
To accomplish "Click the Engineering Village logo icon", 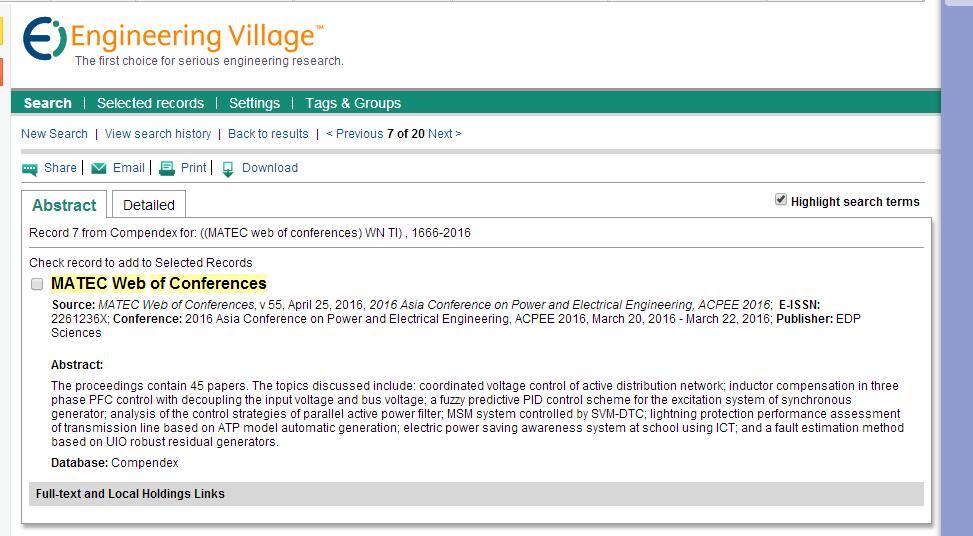I will coord(45,38).
